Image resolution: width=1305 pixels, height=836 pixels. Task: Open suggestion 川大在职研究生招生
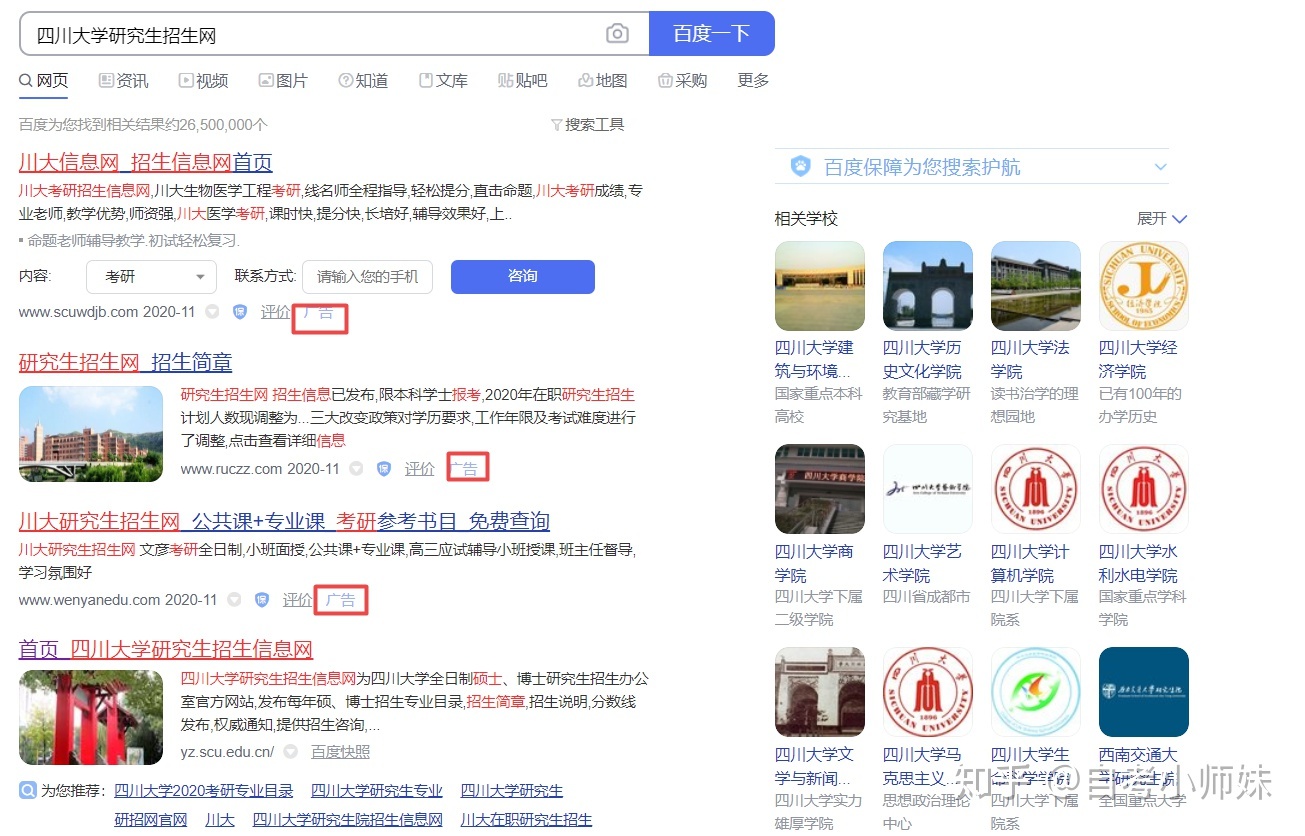[x=526, y=820]
